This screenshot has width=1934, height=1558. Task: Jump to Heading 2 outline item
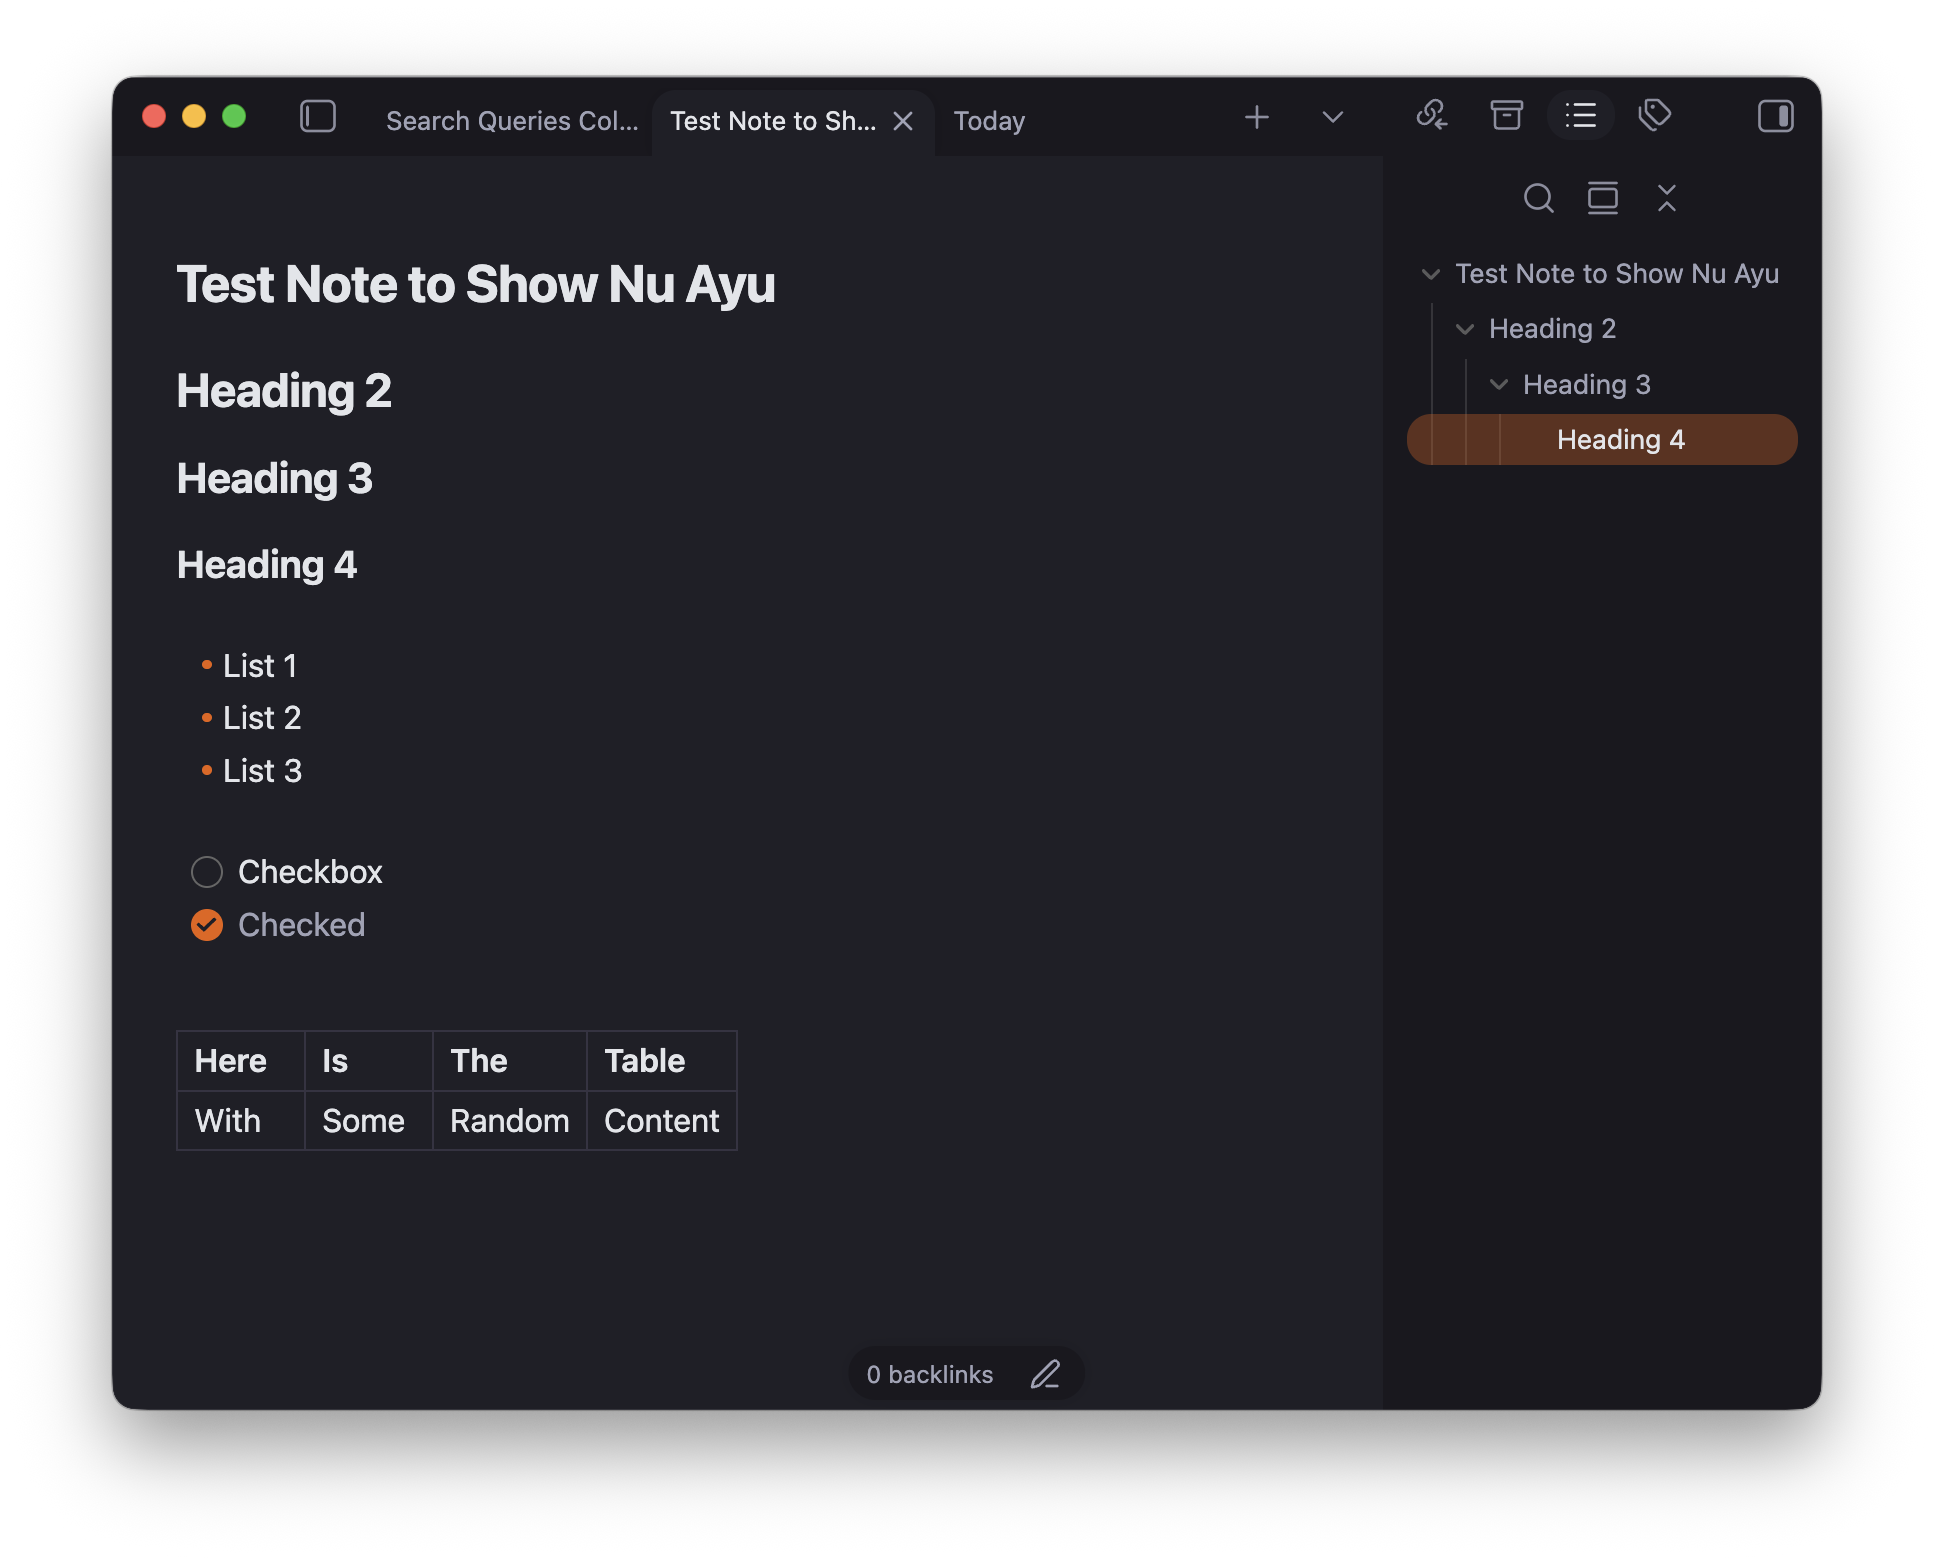coord(1552,329)
